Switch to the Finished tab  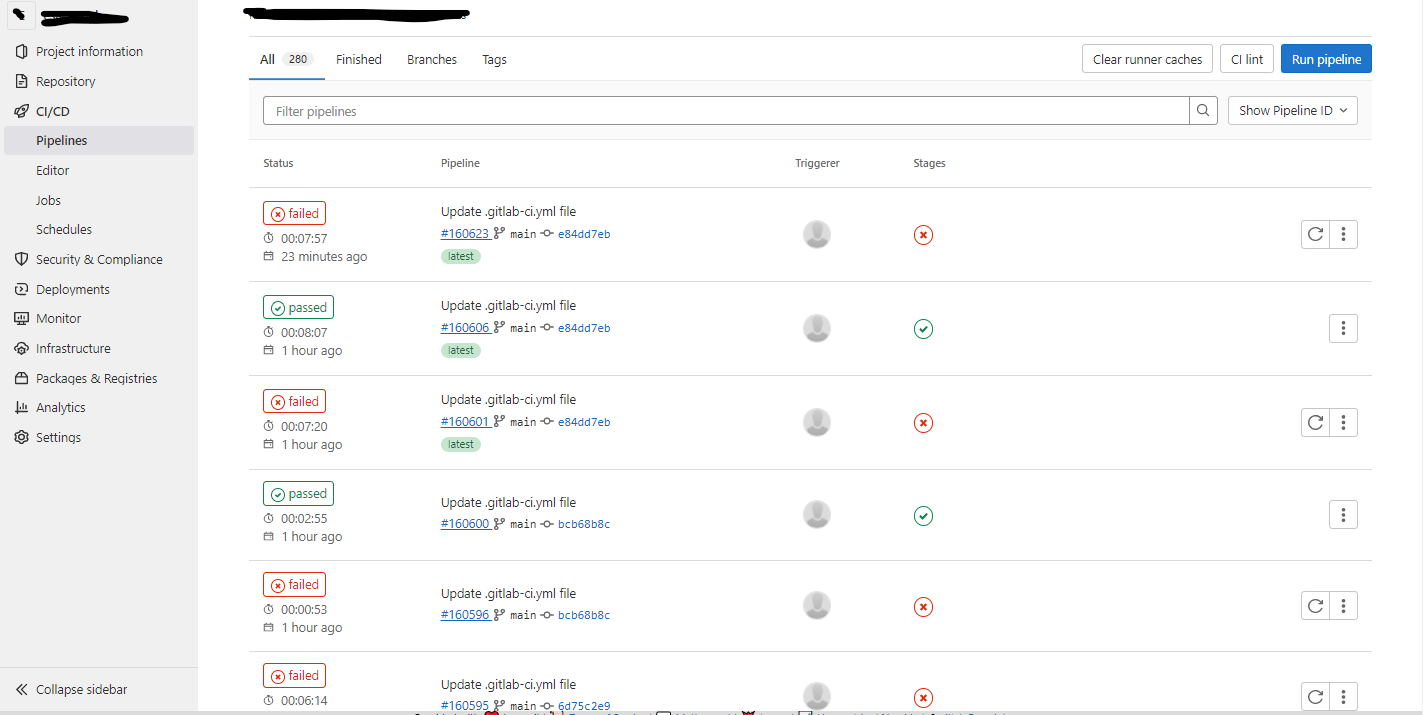point(359,59)
